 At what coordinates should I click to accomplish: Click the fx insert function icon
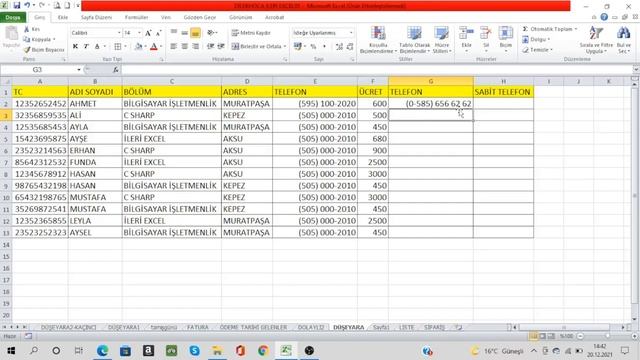tap(116, 70)
